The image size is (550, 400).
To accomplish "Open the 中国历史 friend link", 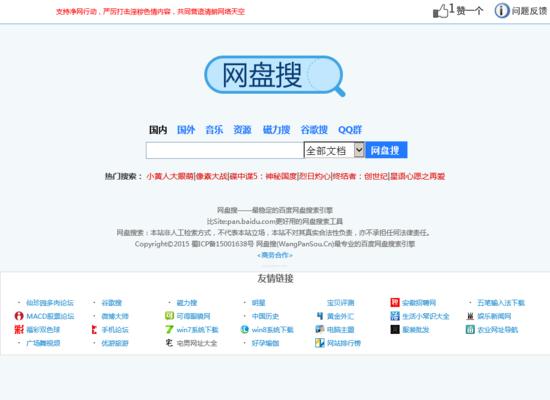I will pos(266,316).
